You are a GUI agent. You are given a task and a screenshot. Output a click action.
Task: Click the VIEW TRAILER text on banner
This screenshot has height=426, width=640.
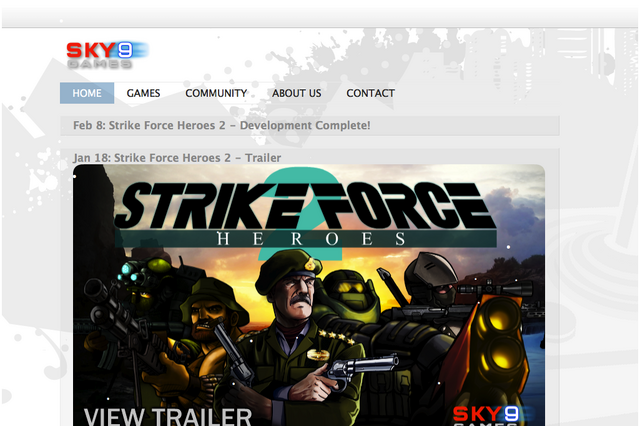click(168, 417)
